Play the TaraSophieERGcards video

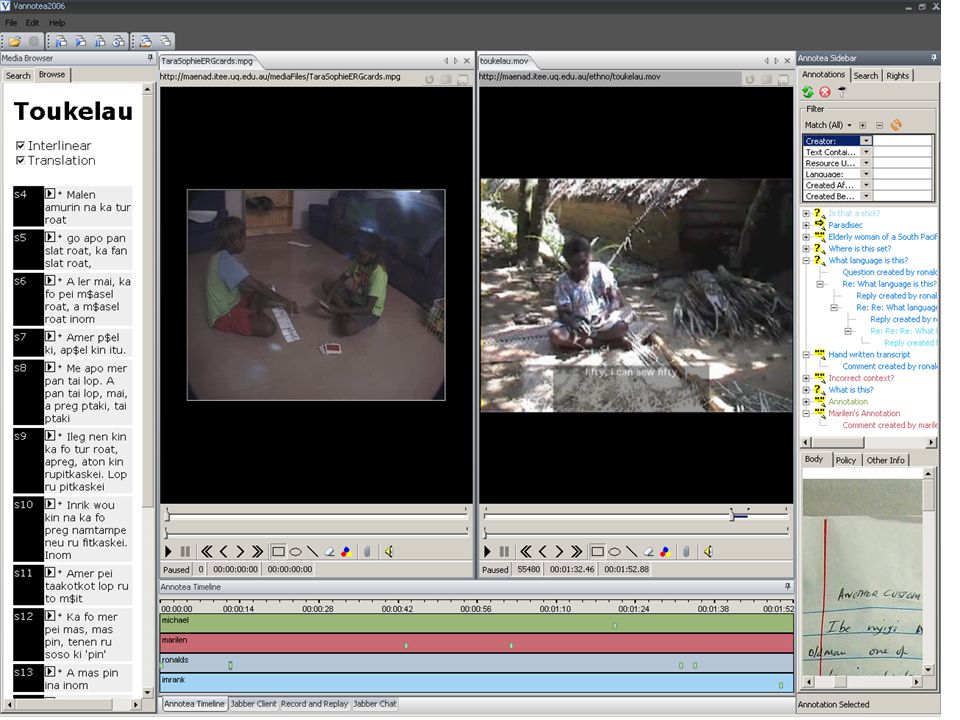[x=168, y=552]
